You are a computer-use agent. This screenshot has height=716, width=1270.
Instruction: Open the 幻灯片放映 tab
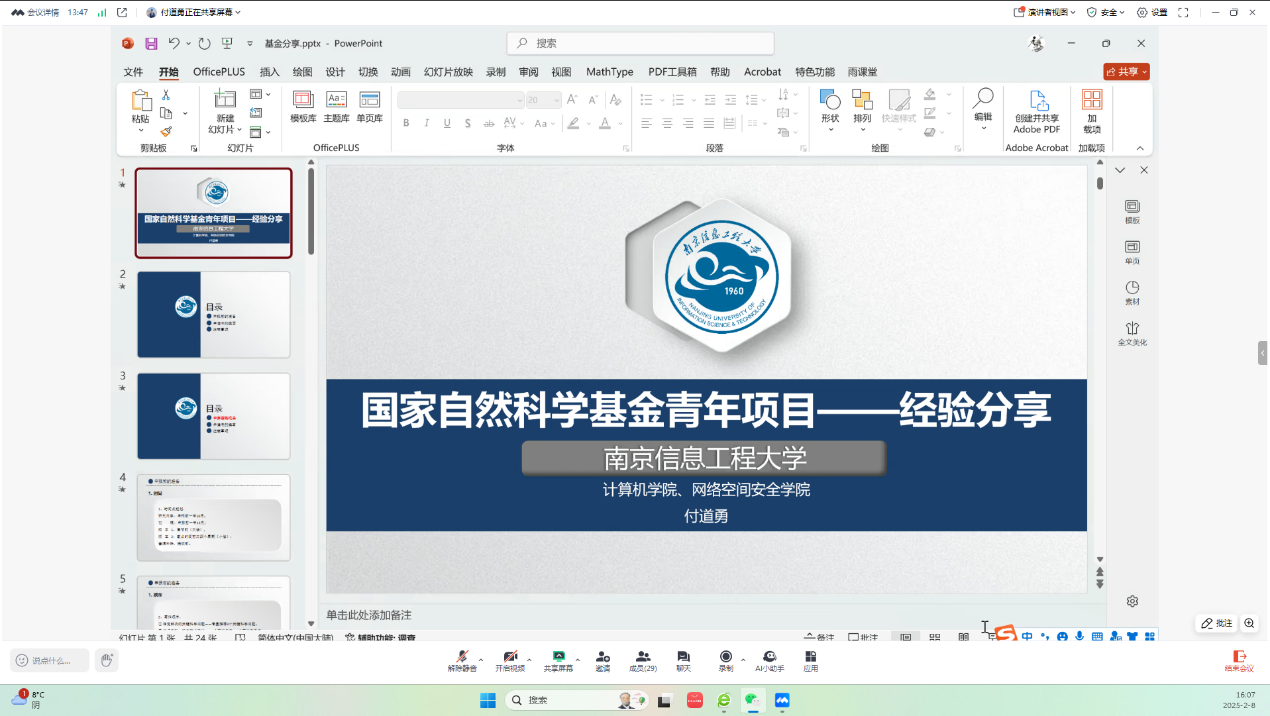448,72
